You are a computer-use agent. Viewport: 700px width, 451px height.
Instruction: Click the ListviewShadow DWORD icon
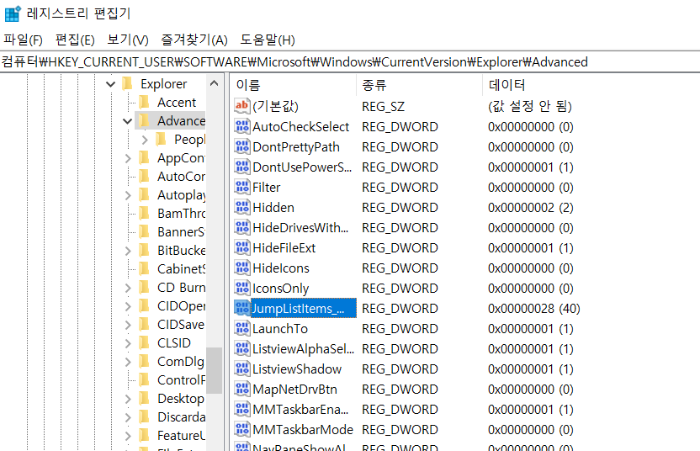click(x=242, y=369)
